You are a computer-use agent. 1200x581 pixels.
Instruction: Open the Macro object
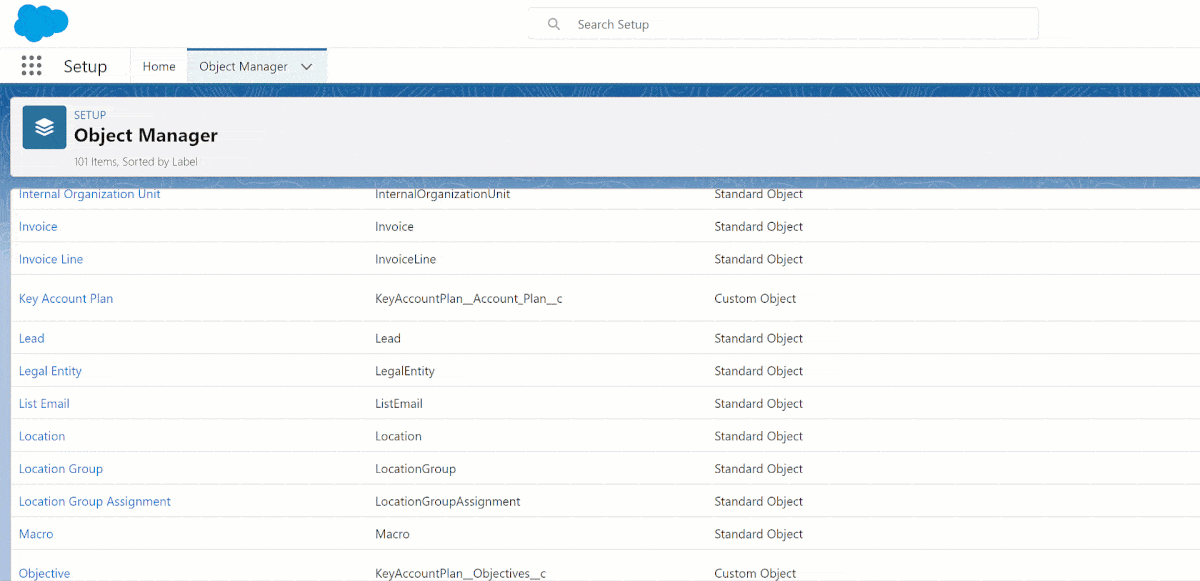pos(36,534)
